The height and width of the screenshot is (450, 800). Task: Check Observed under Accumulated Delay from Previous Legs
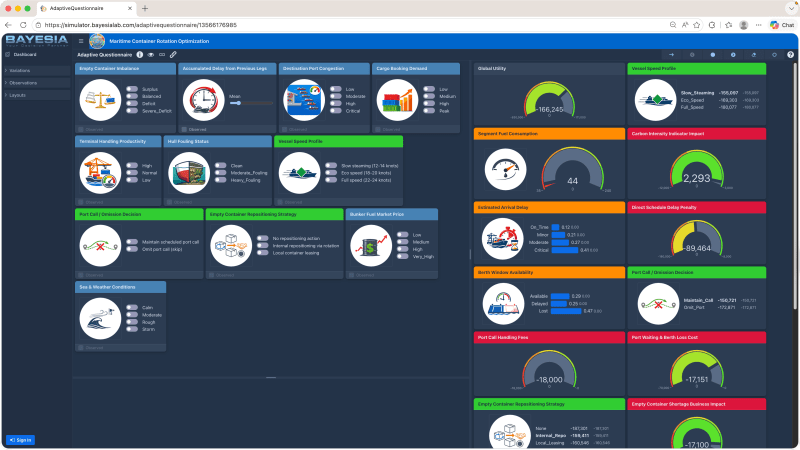(x=185, y=130)
